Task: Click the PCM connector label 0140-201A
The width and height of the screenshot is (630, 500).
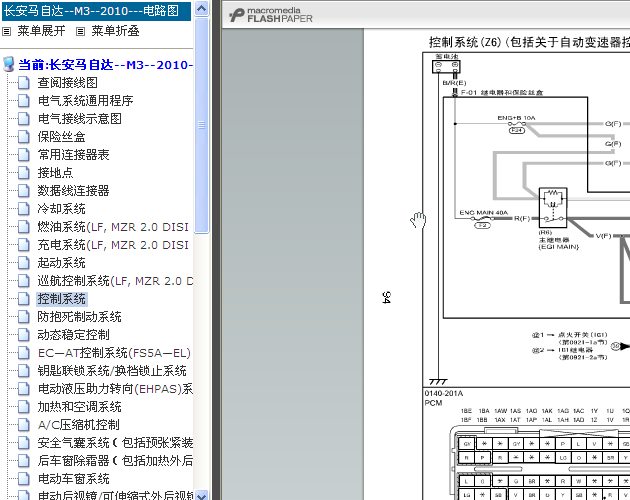Action: 444,393
